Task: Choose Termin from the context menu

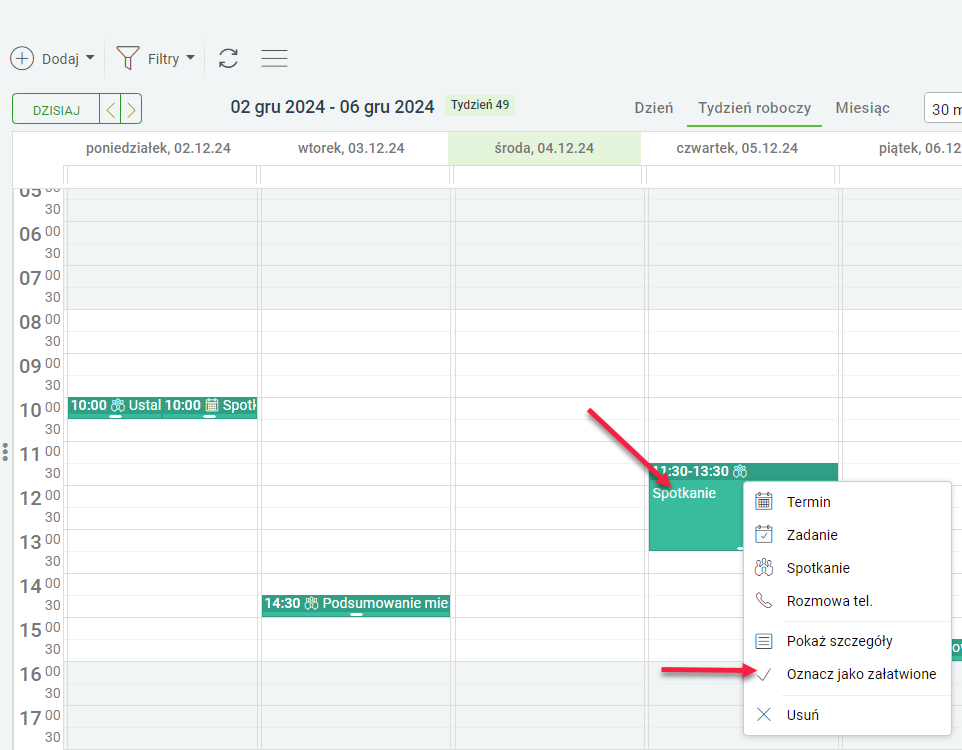Action: pyautogui.click(x=847, y=502)
